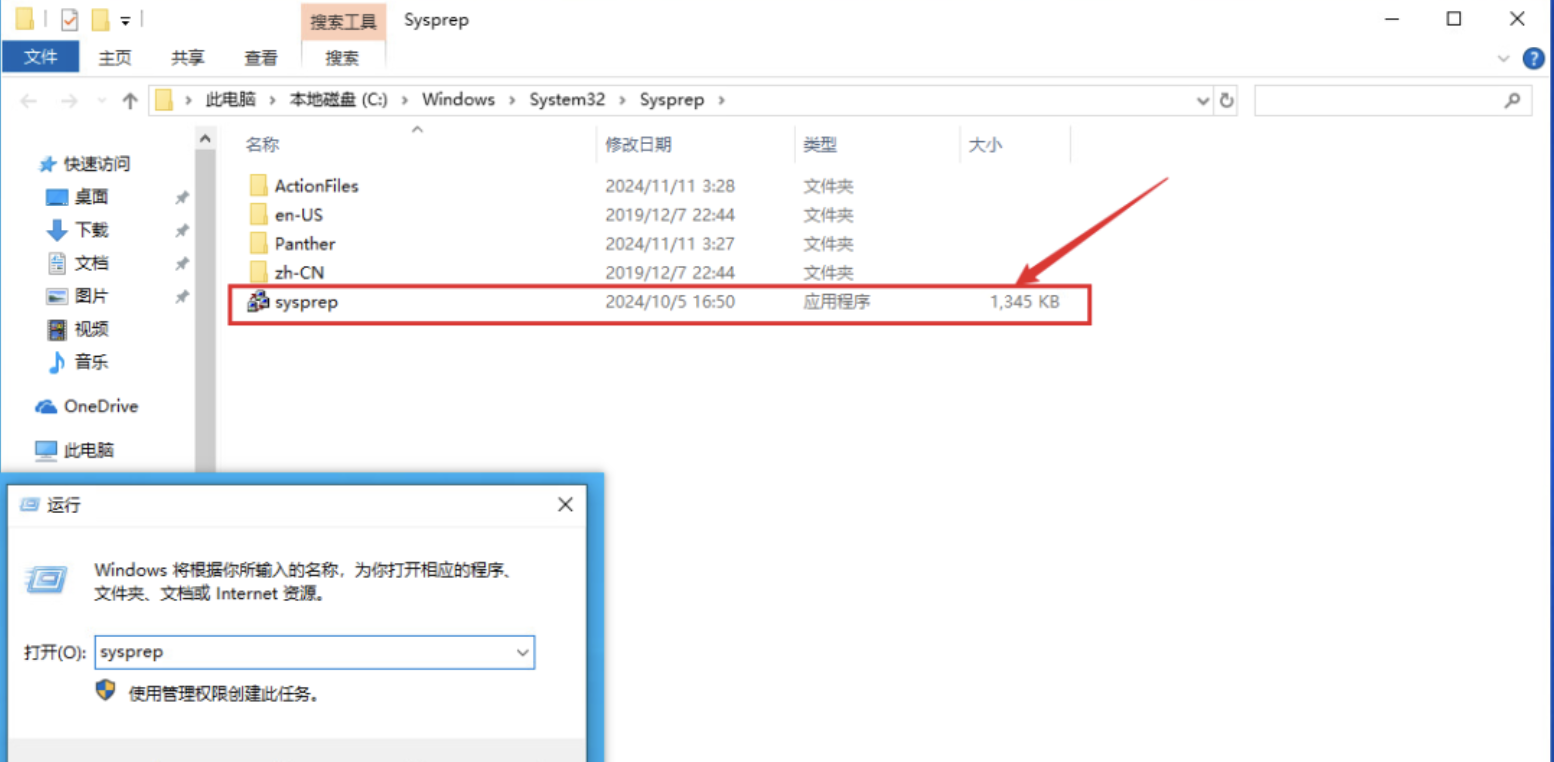
Task: Click date 2024/11/11 3:28 for ActionFiles
Action: pos(670,185)
